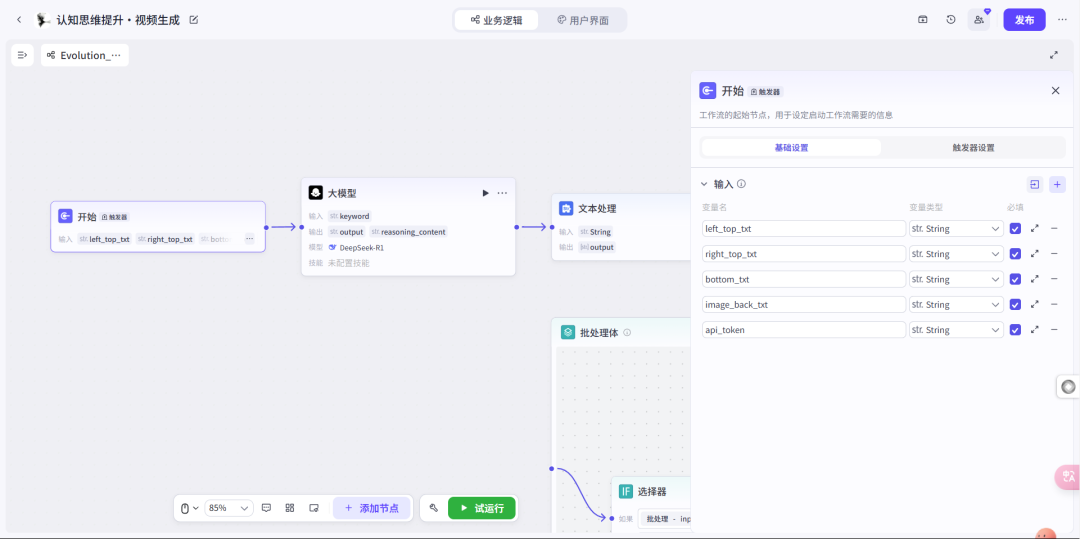This screenshot has height=539, width=1080.
Task: Expand details for left_top_txt row
Action: tap(1035, 229)
